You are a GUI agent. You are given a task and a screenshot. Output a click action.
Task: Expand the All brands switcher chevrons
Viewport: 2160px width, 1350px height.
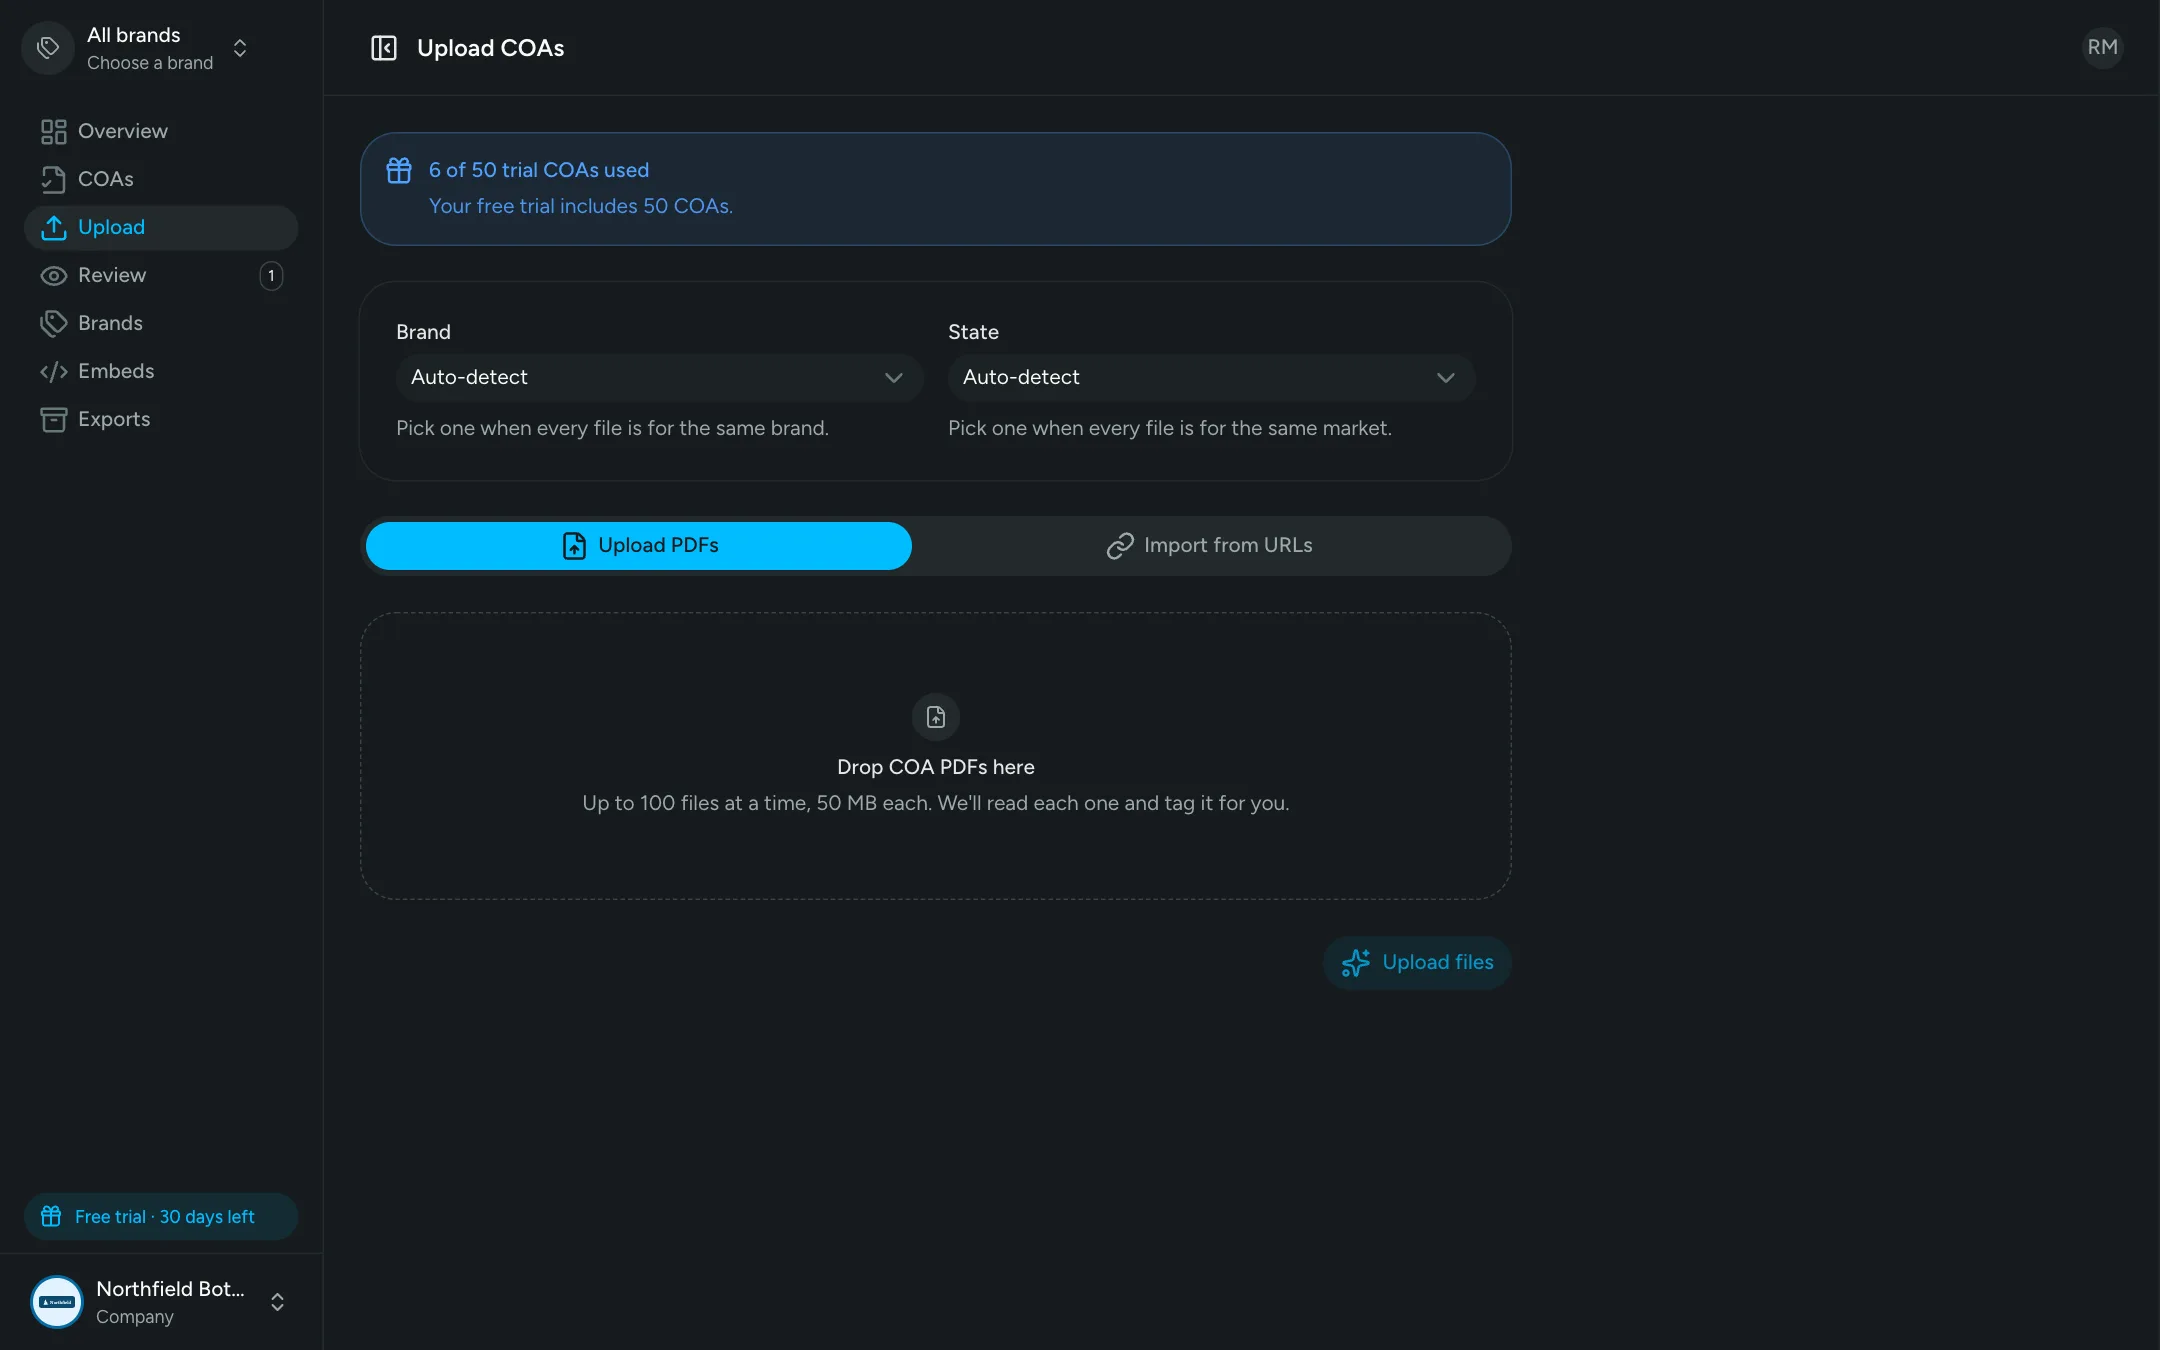click(240, 48)
